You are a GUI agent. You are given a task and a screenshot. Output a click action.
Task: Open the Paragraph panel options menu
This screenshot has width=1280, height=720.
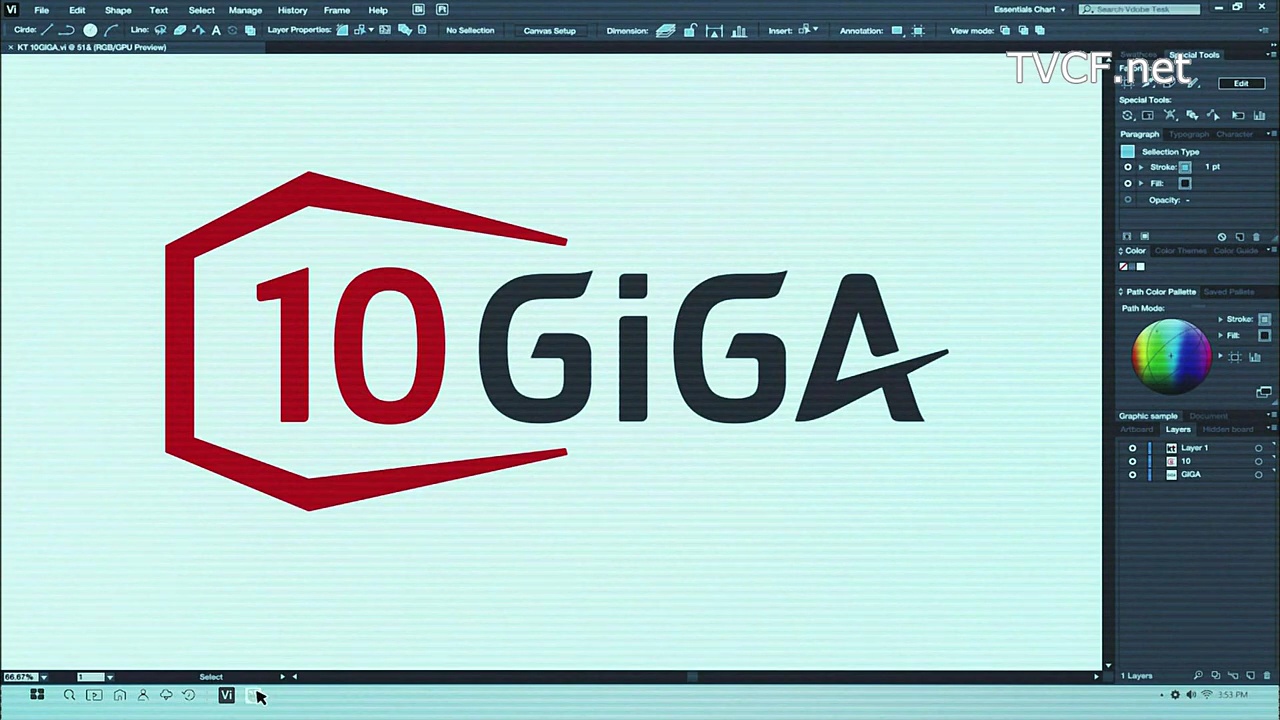click(x=1271, y=134)
